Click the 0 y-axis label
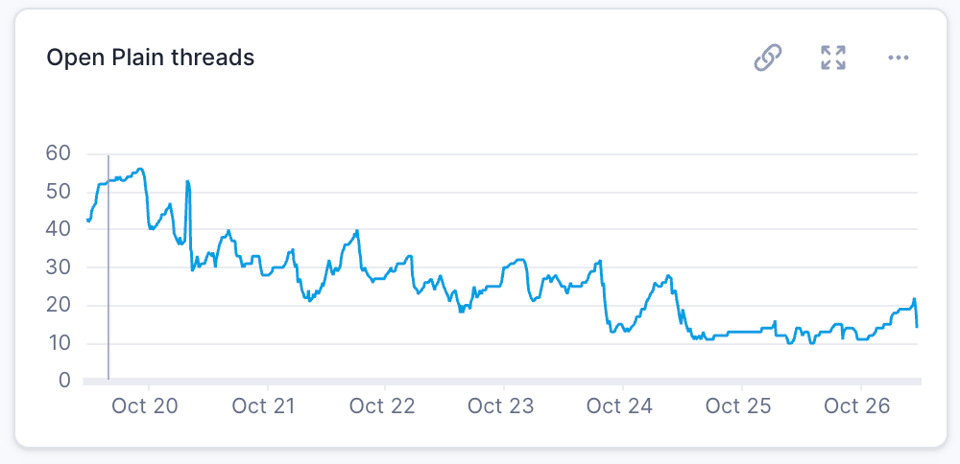 click(64, 380)
